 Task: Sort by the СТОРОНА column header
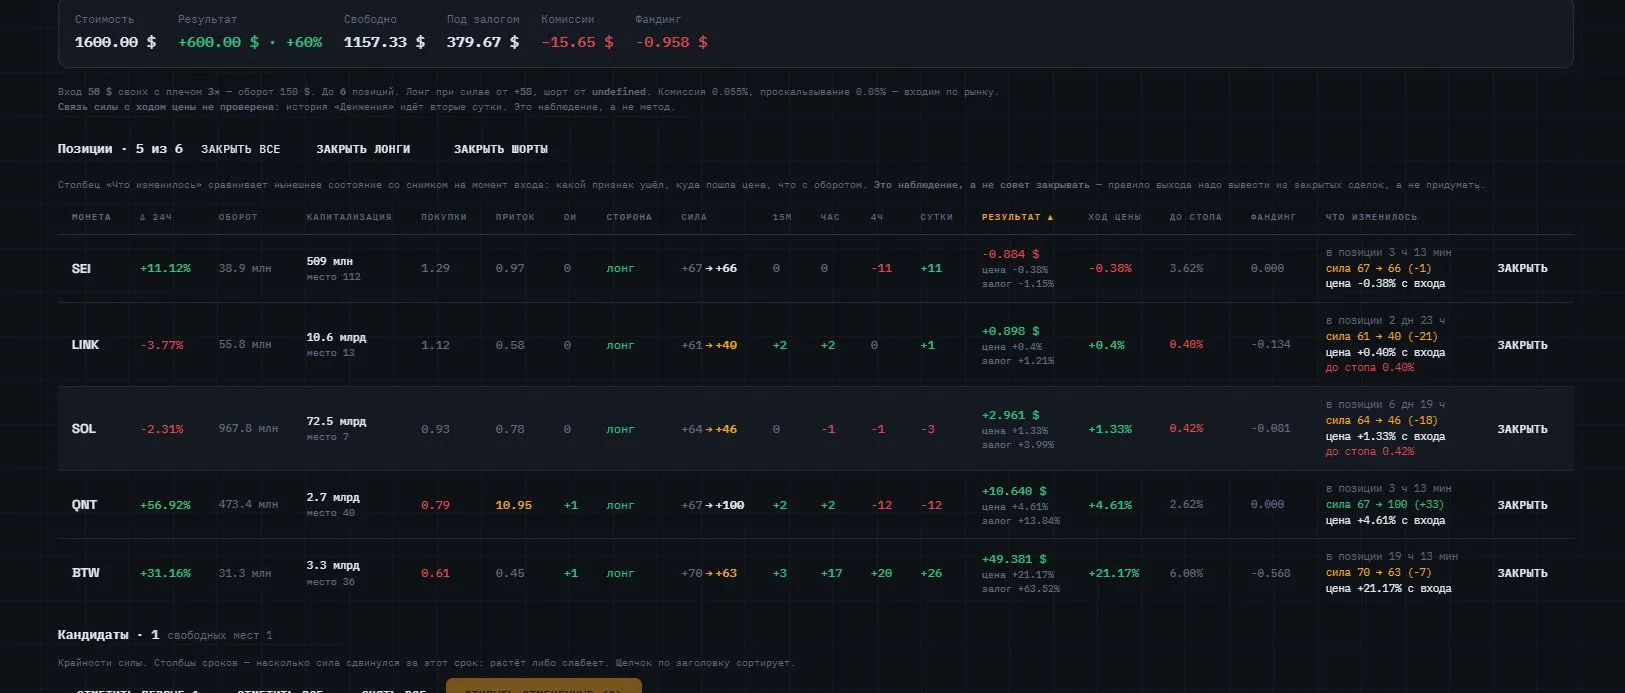click(629, 217)
